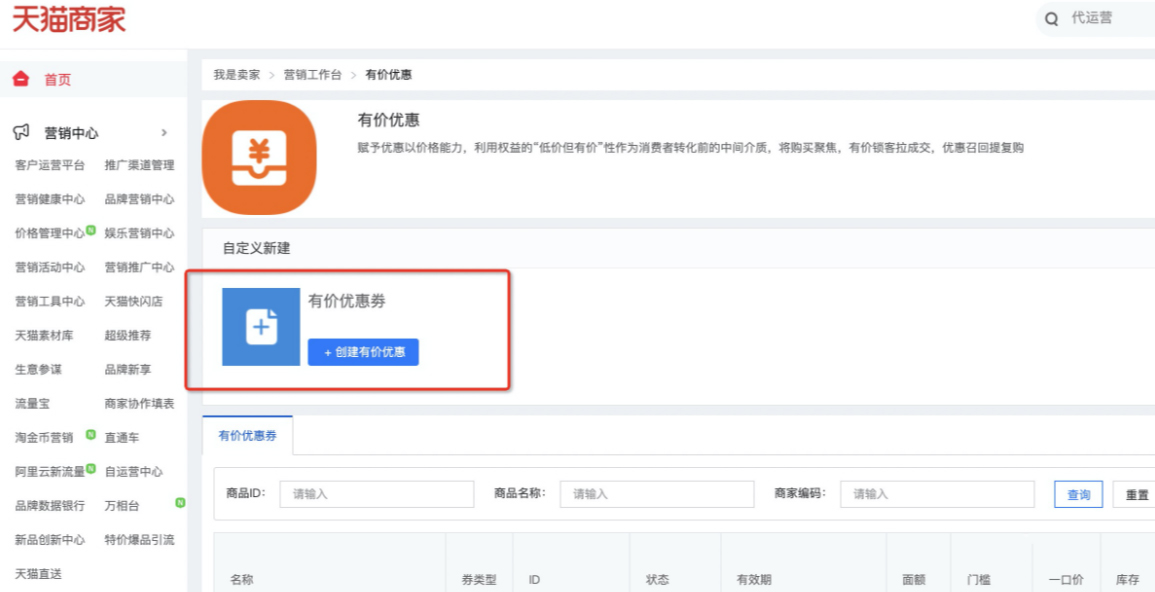This screenshot has width=1155, height=592.
Task: Open 万相台 link
Action: pos(122,506)
